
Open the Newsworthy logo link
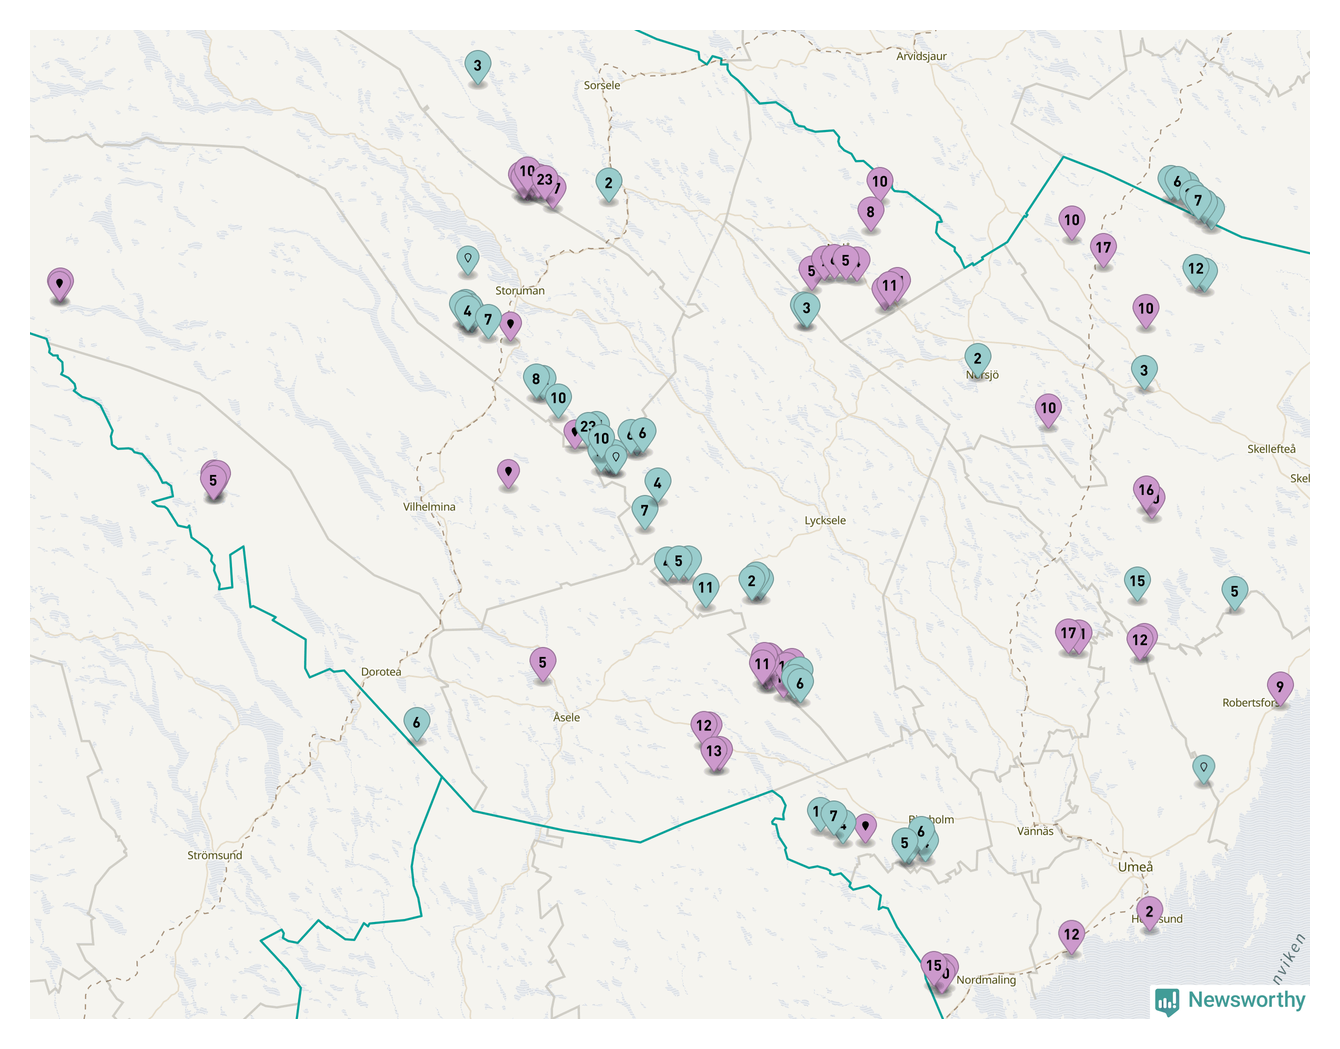point(1230,1000)
